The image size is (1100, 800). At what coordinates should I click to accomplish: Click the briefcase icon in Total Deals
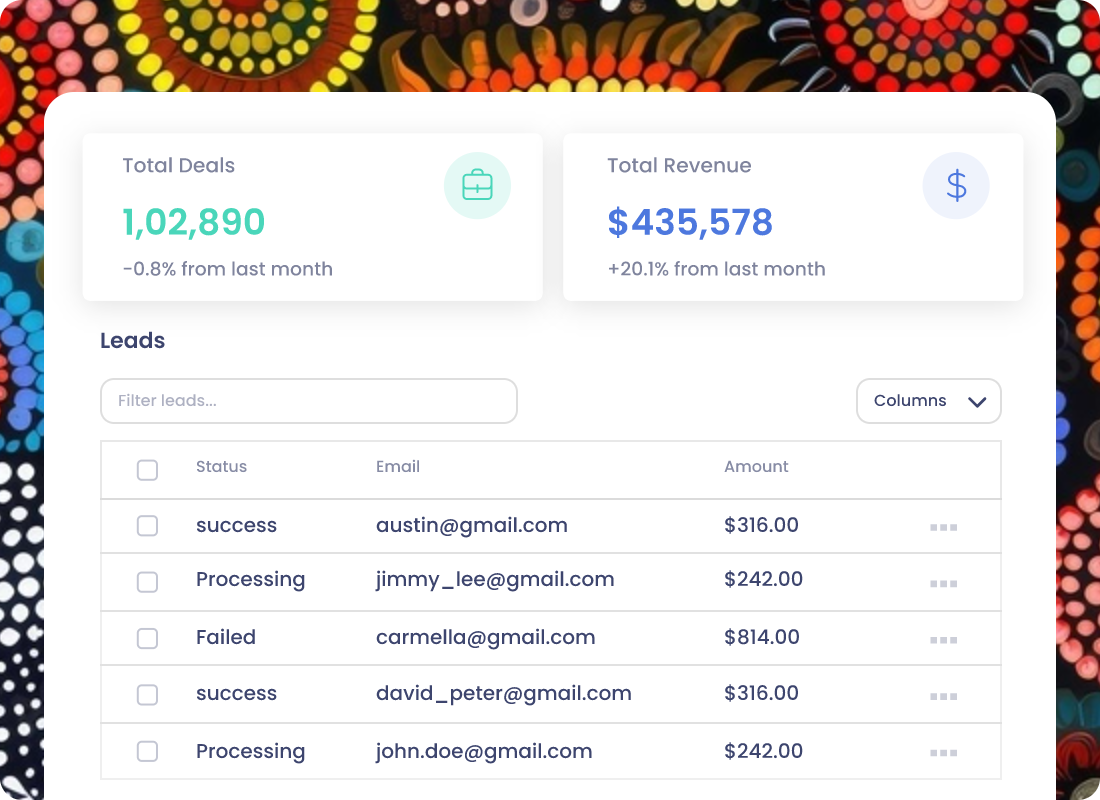click(477, 185)
